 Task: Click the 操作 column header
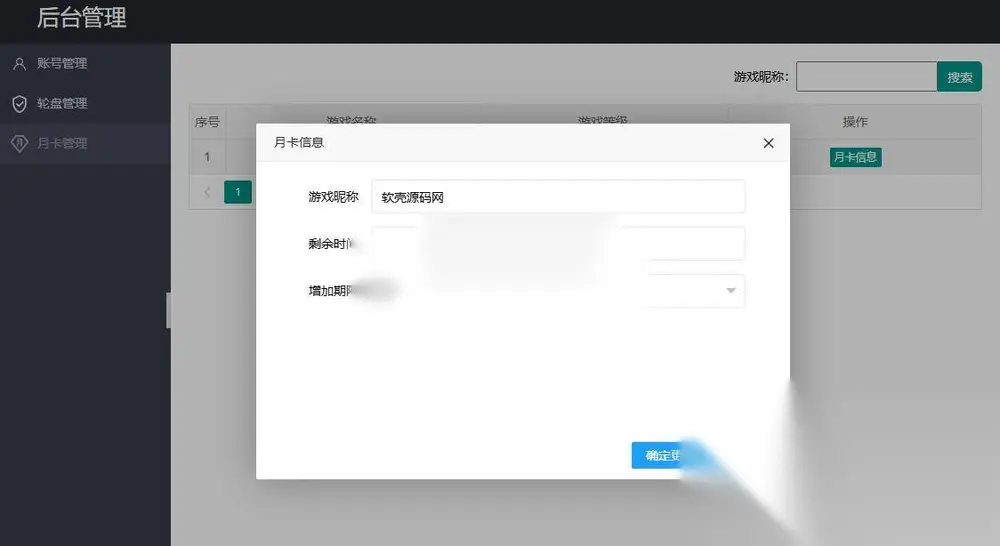coord(855,122)
